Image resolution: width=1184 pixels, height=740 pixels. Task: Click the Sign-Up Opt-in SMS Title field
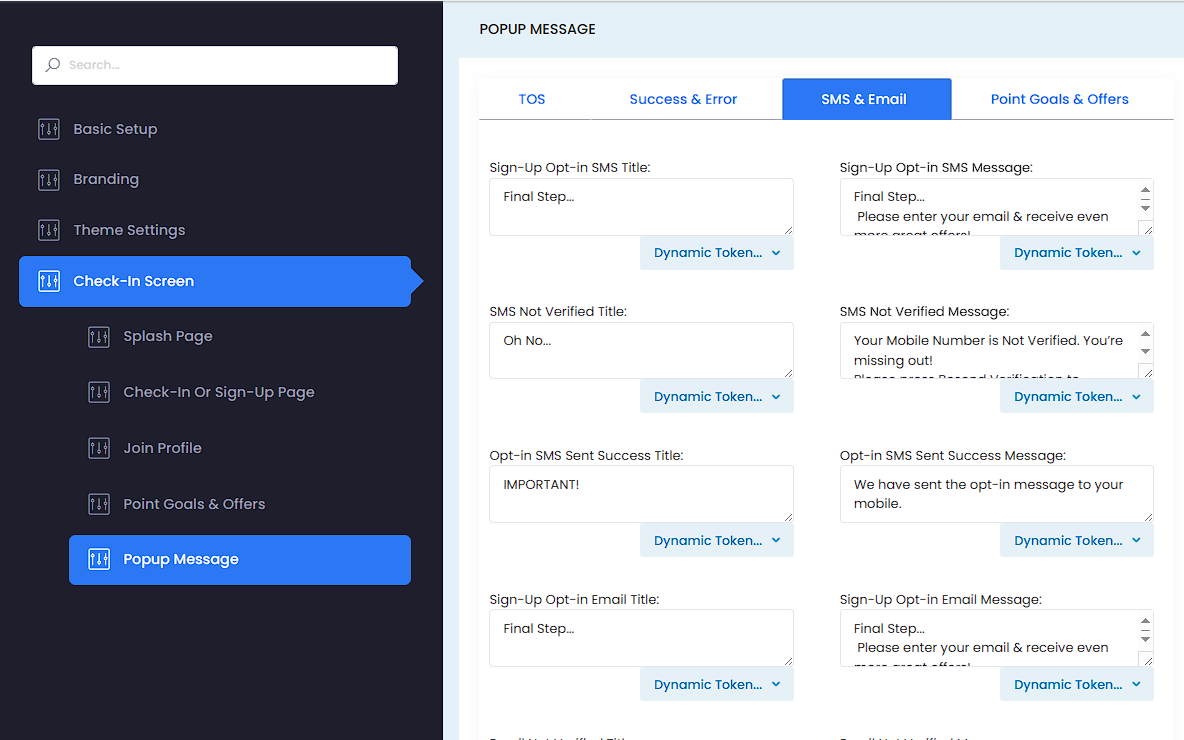pos(641,207)
